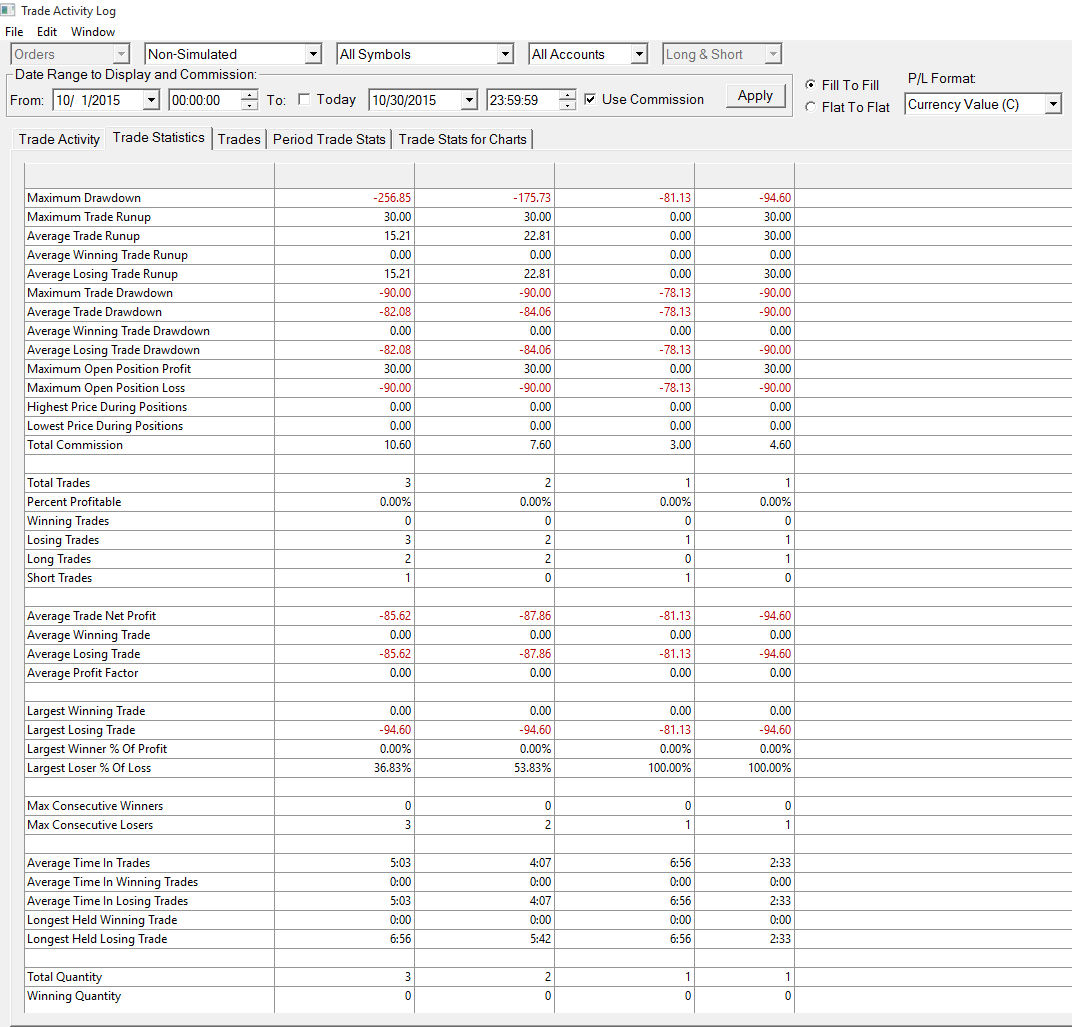Select the Max Consecutive Winners label

pyautogui.click(x=95, y=807)
